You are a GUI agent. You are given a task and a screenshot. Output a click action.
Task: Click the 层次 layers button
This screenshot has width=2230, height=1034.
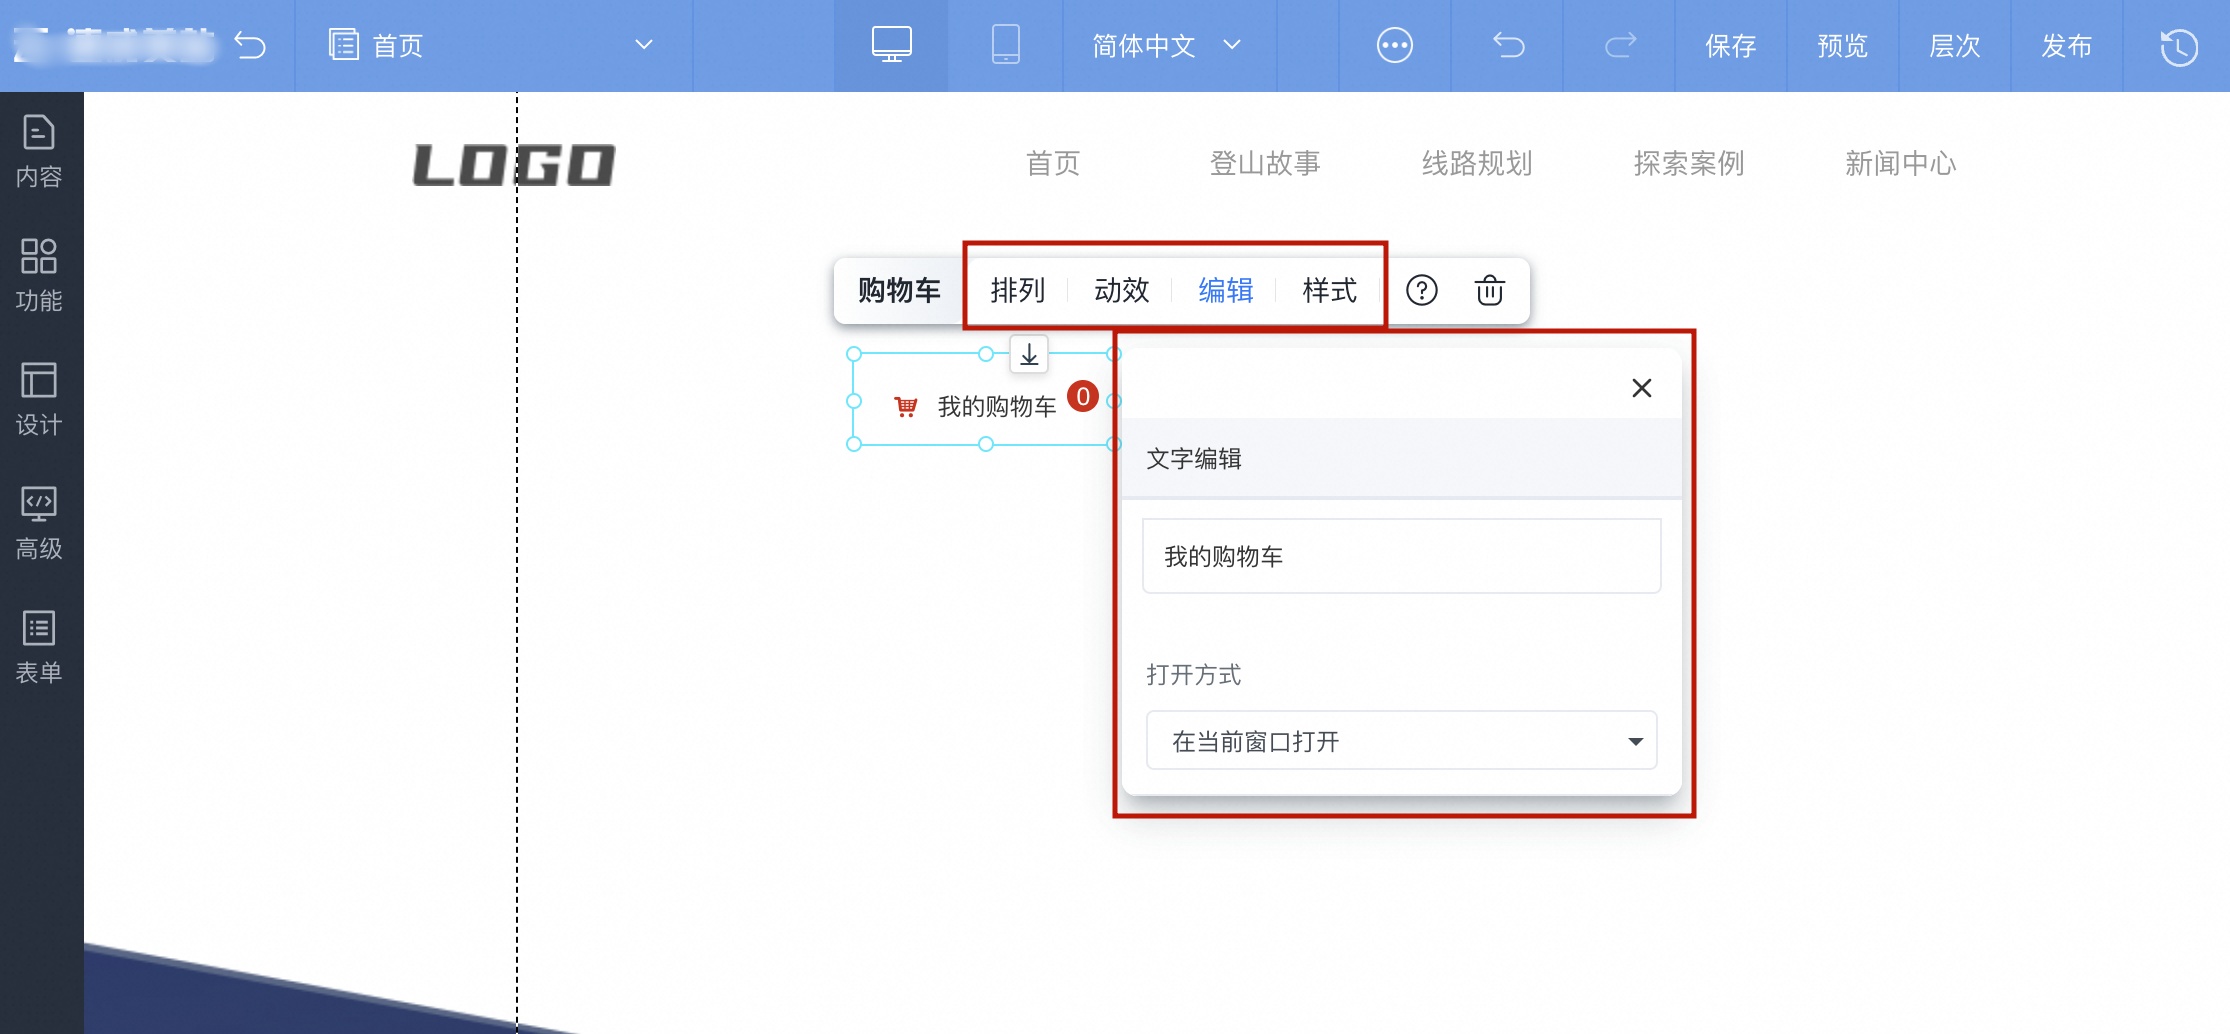click(x=1955, y=45)
